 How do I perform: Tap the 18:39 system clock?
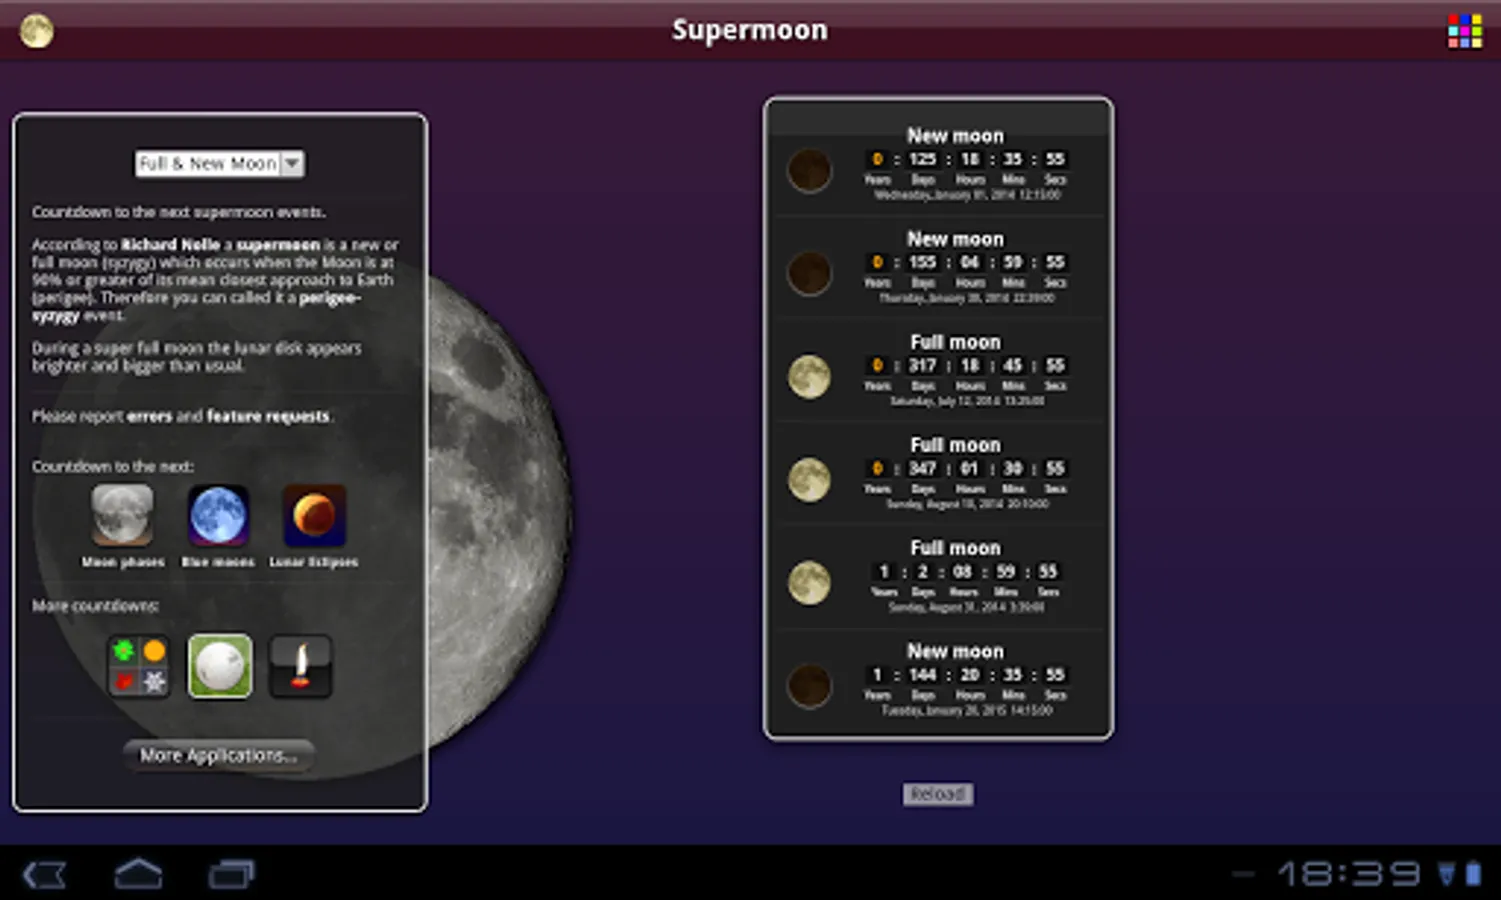(1349, 874)
